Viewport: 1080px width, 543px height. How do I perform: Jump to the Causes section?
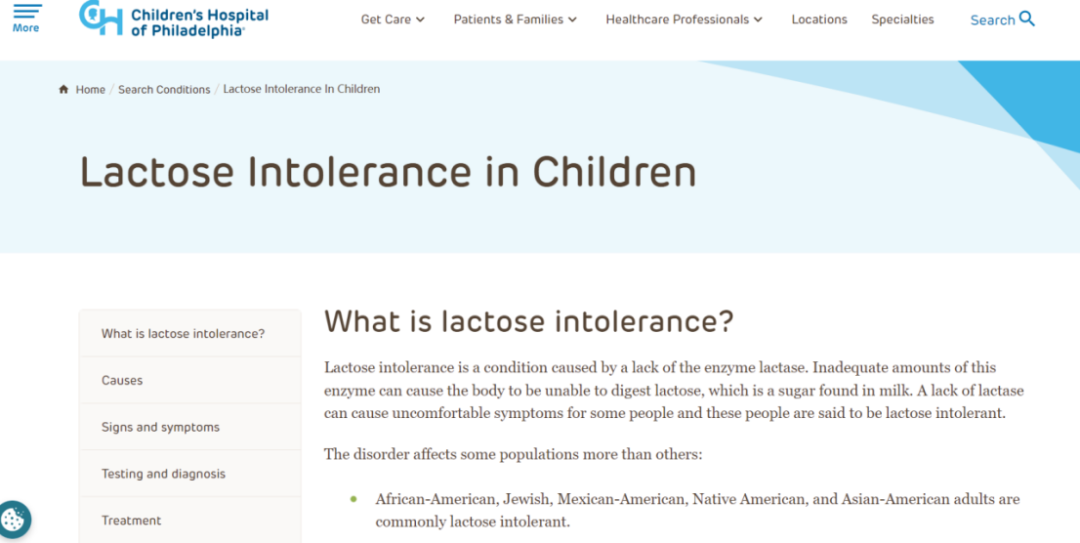tap(122, 380)
